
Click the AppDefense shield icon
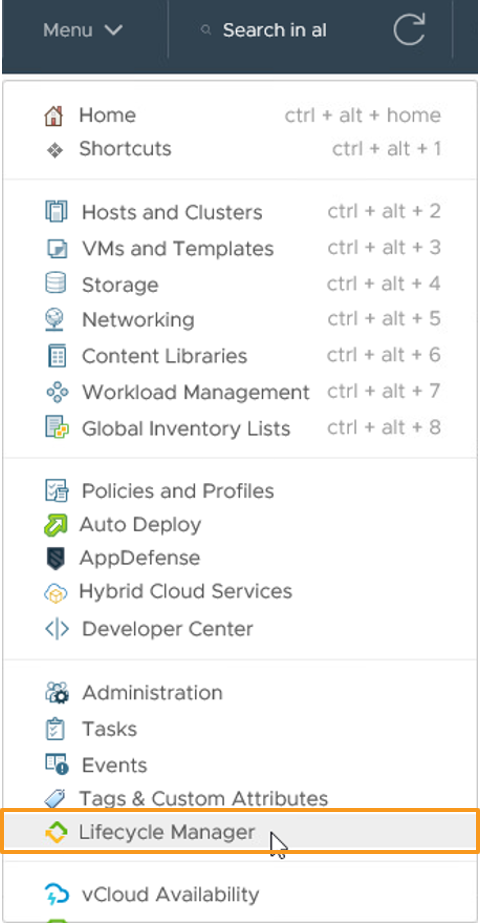[x=56, y=558]
